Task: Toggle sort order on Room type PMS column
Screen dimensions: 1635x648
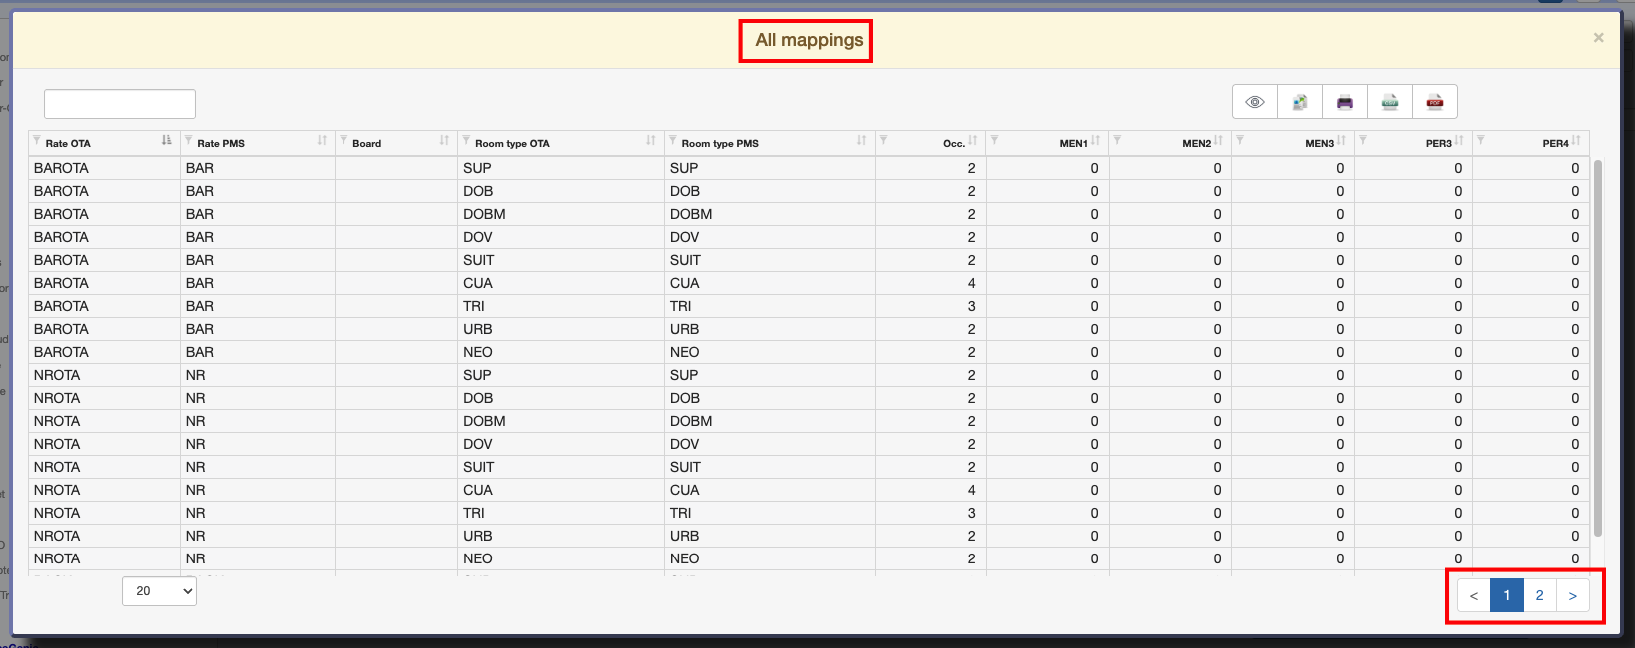Action: pyautogui.click(x=861, y=141)
